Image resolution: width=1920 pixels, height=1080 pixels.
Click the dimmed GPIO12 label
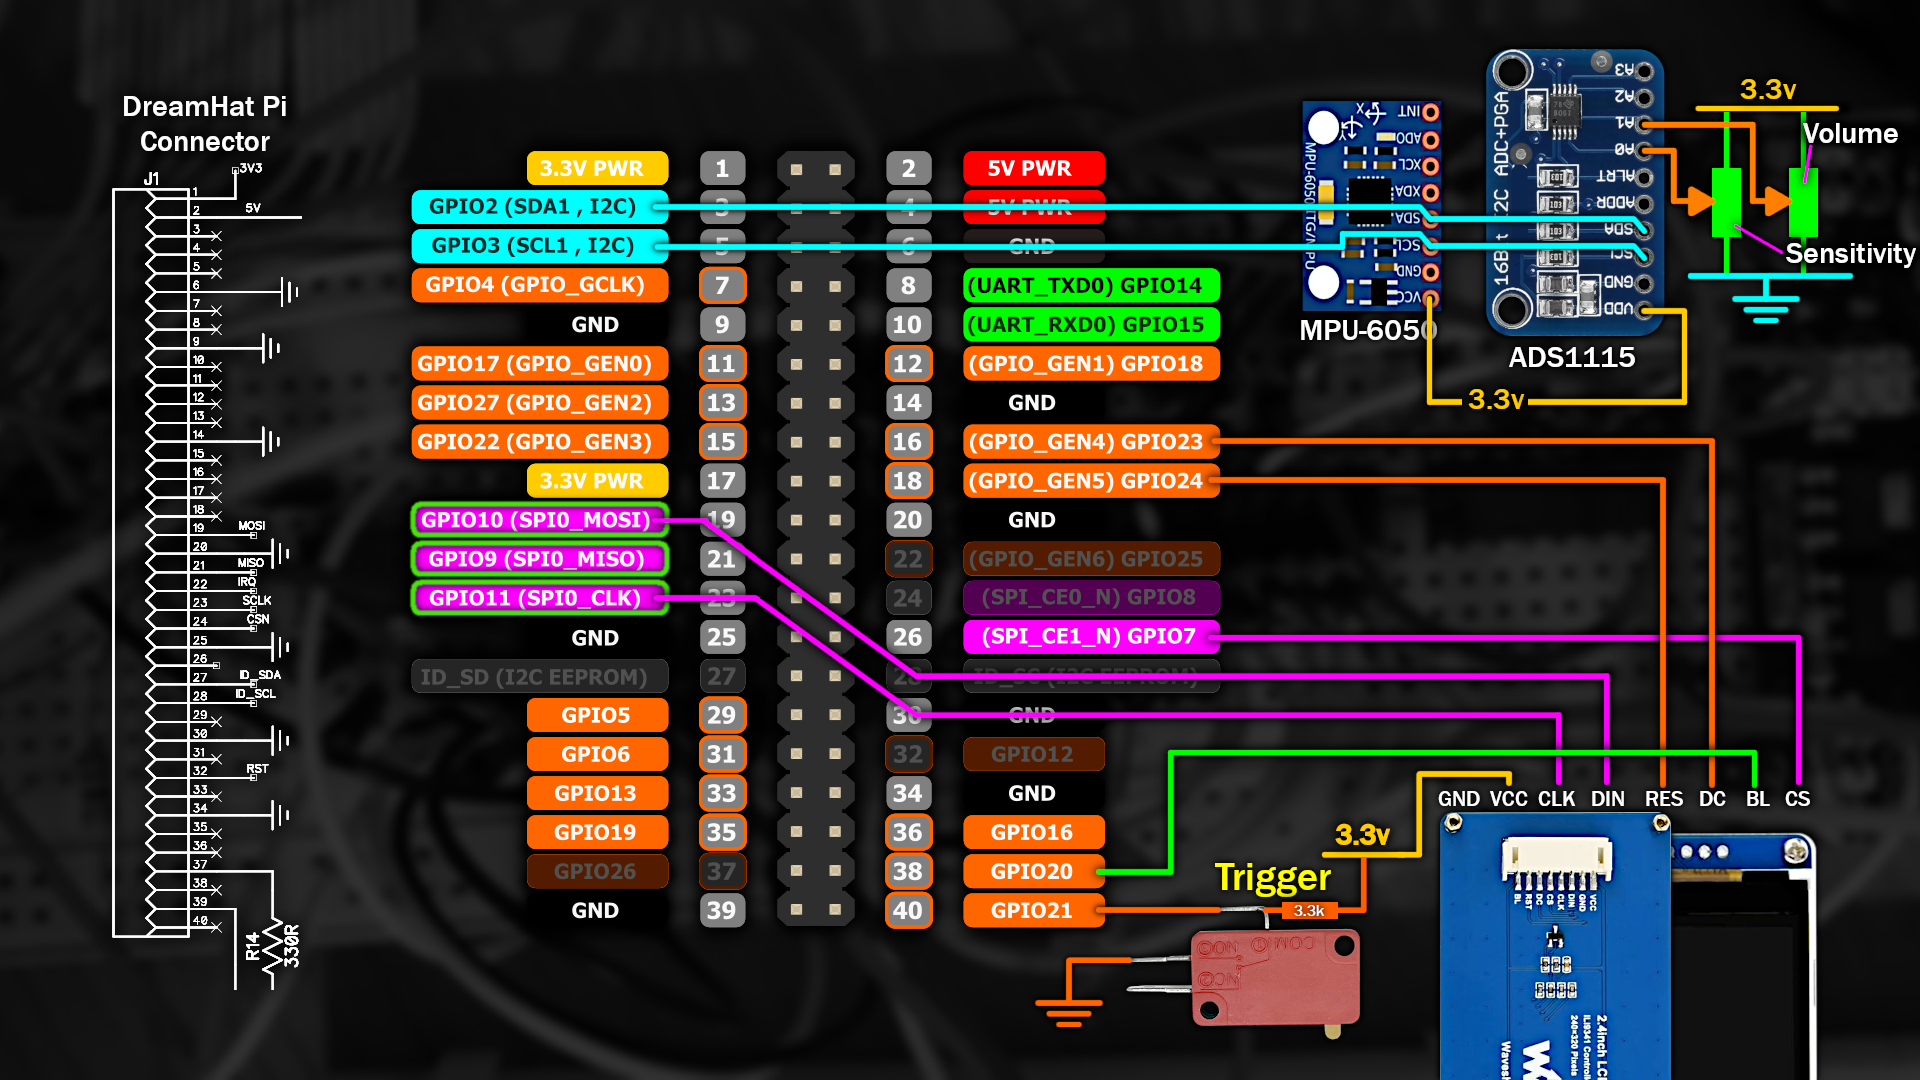[1034, 754]
